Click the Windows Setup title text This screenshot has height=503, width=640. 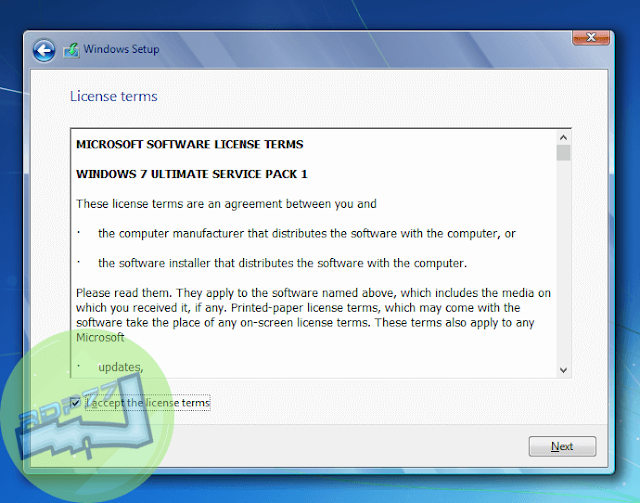point(121,49)
